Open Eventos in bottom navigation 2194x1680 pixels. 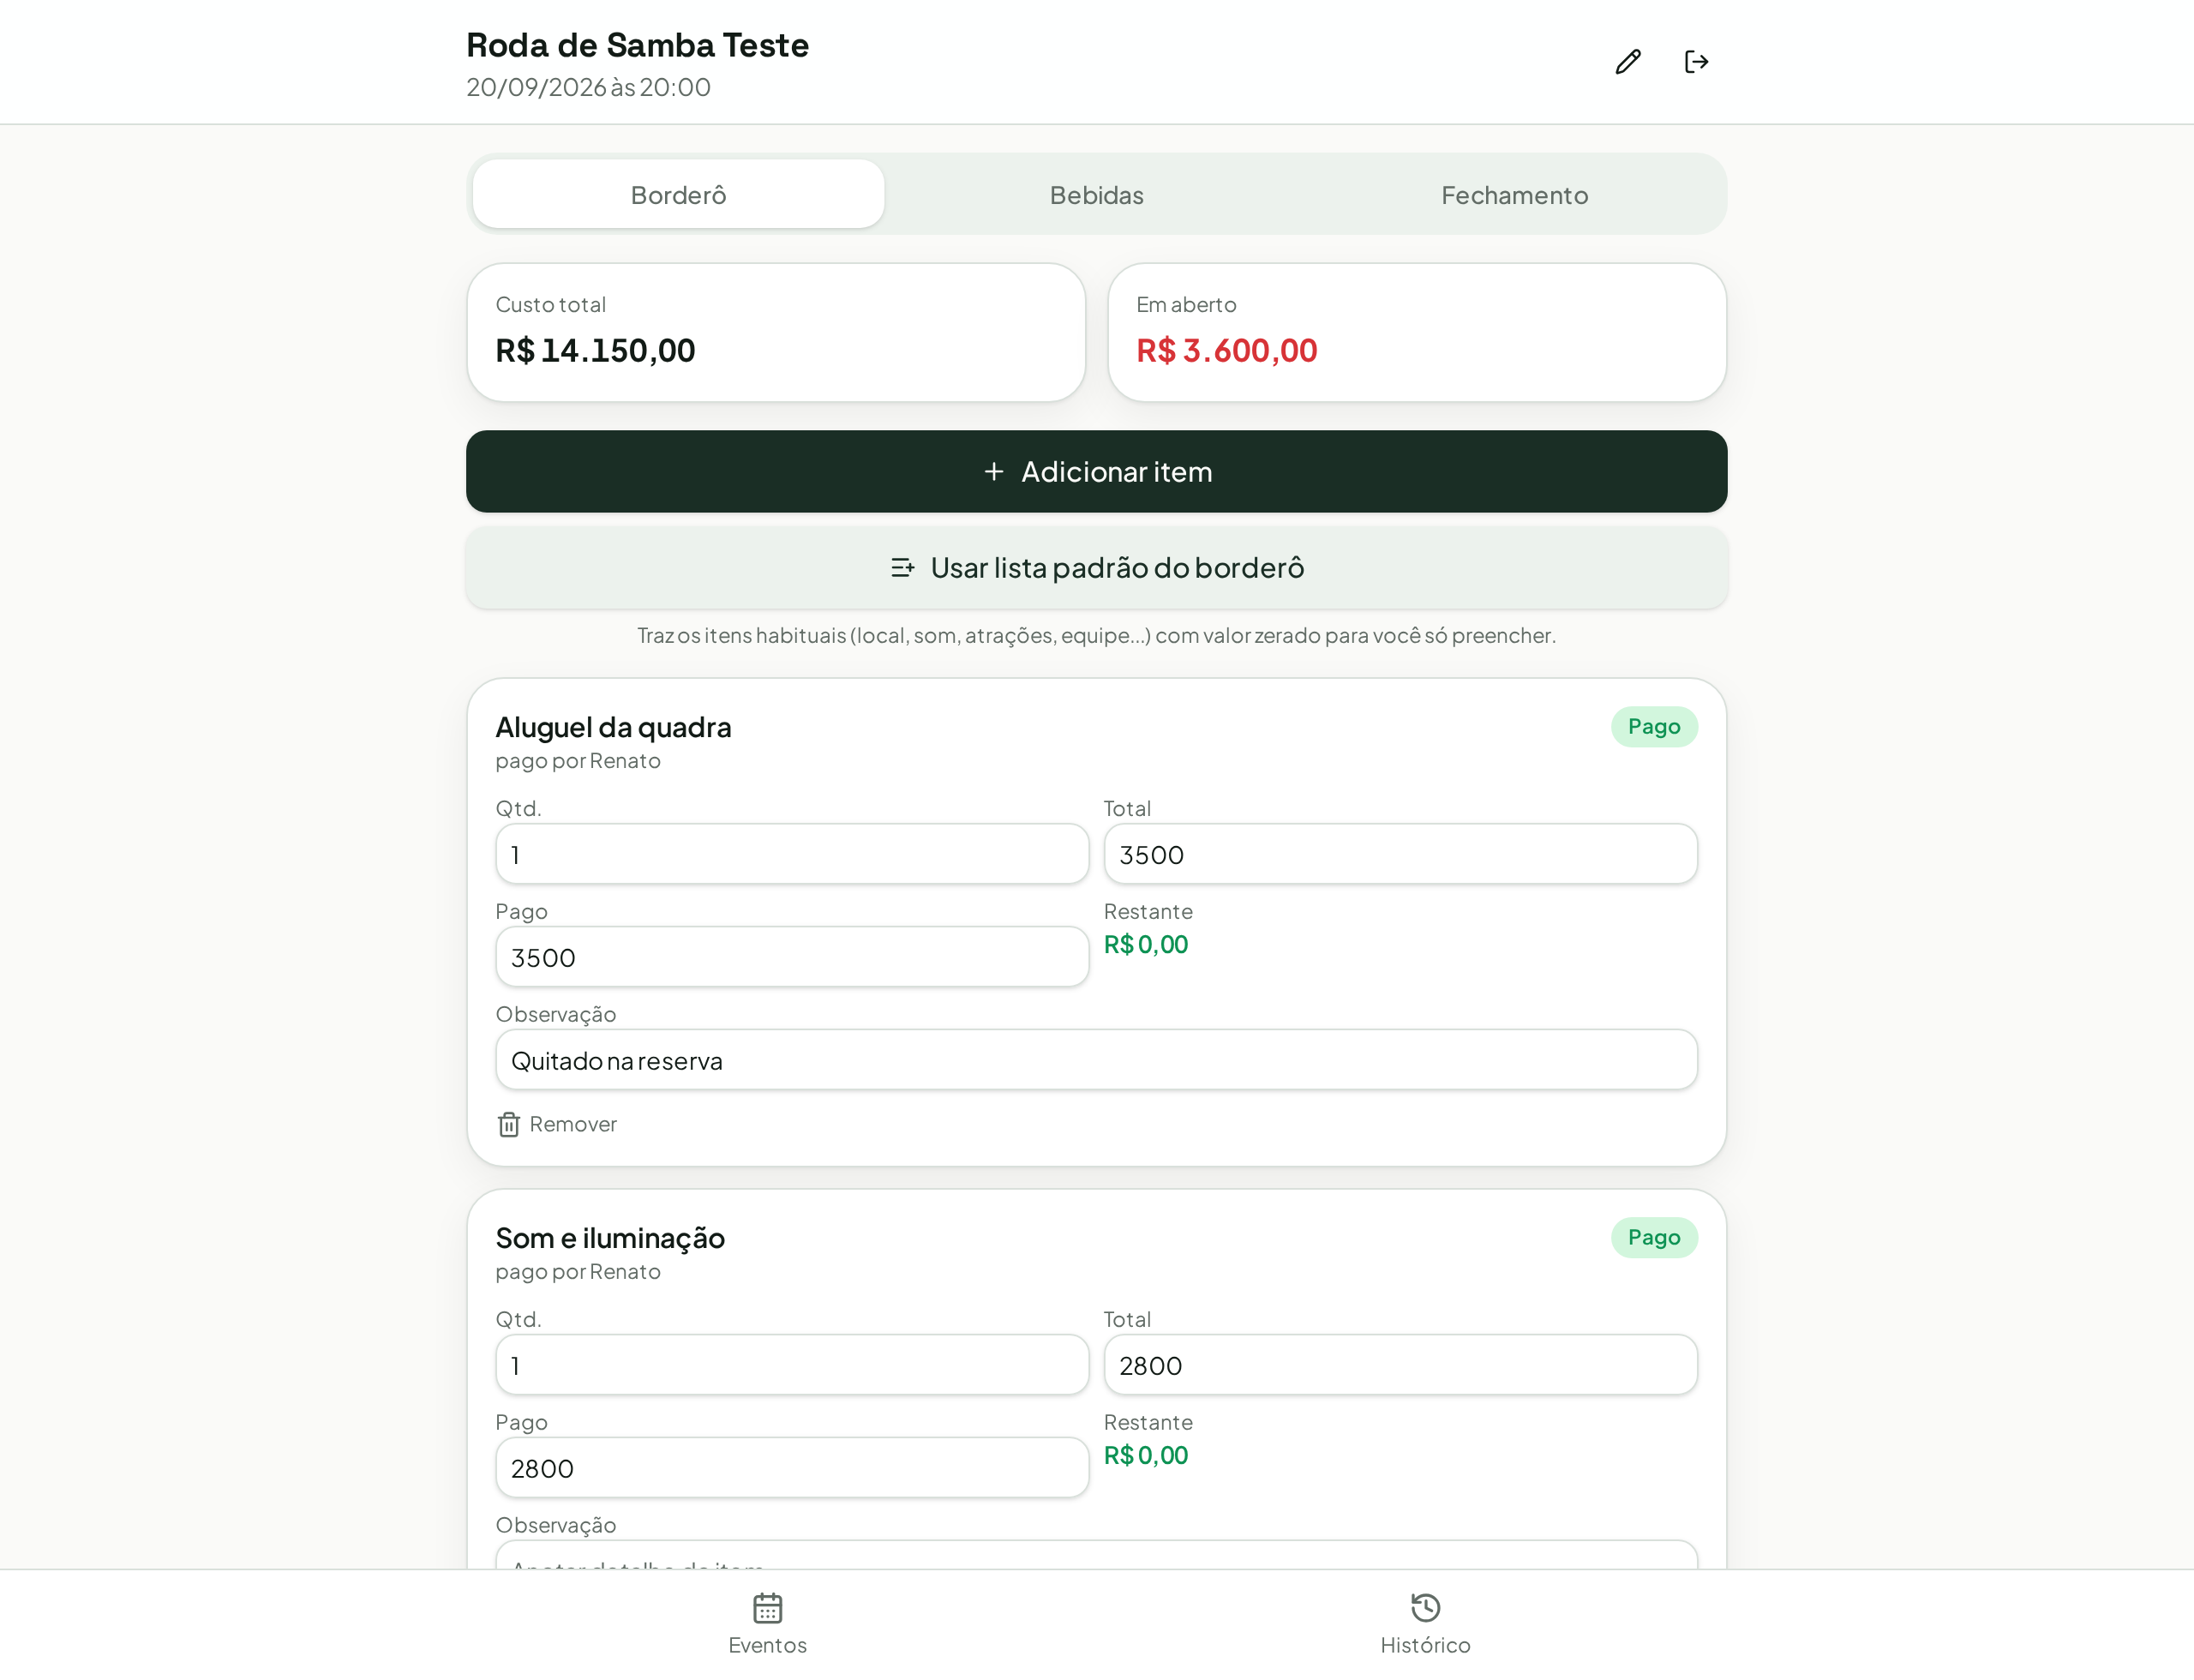[767, 1624]
